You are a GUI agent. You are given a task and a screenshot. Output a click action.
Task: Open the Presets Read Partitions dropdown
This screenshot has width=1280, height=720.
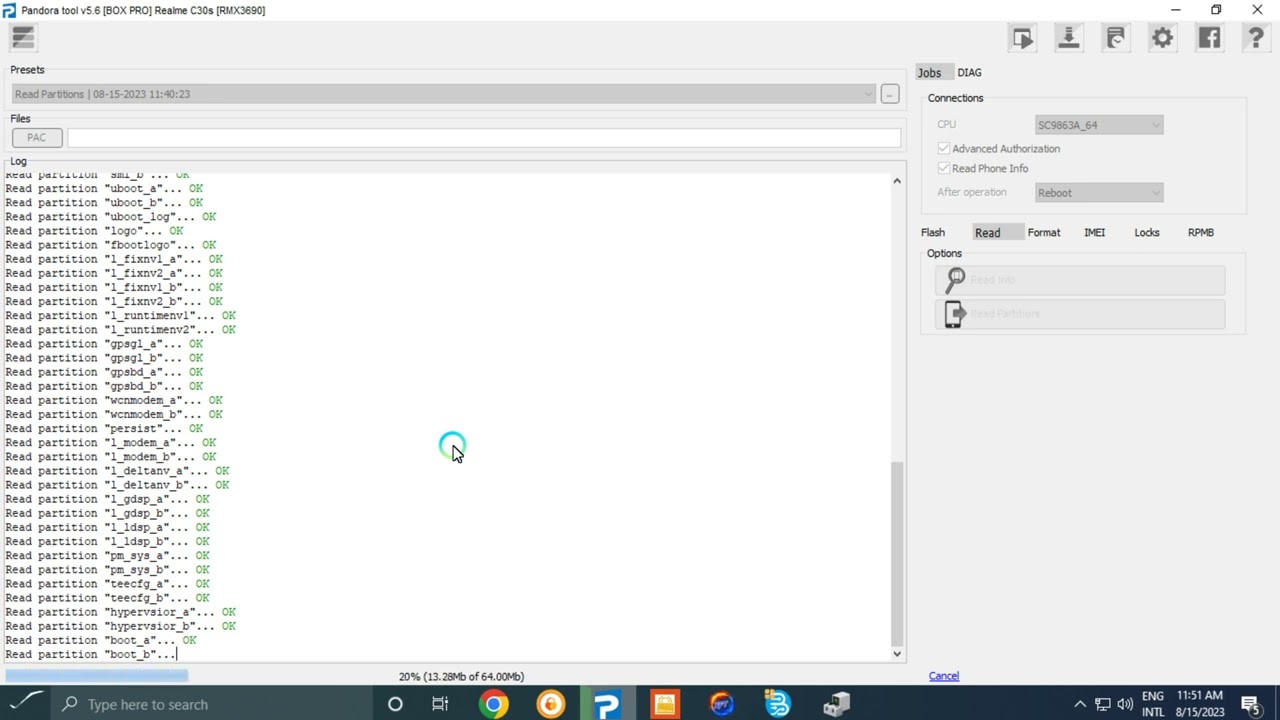pyautogui.click(x=443, y=94)
